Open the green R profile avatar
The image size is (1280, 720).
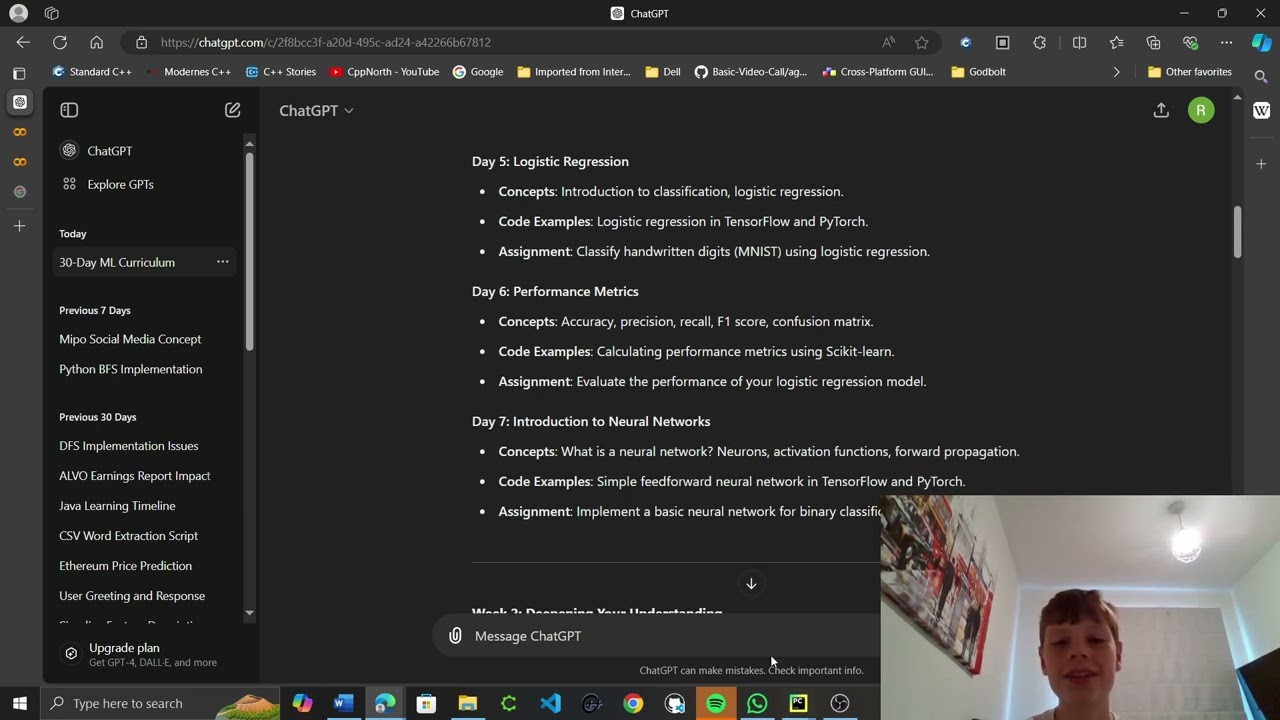point(1201,110)
